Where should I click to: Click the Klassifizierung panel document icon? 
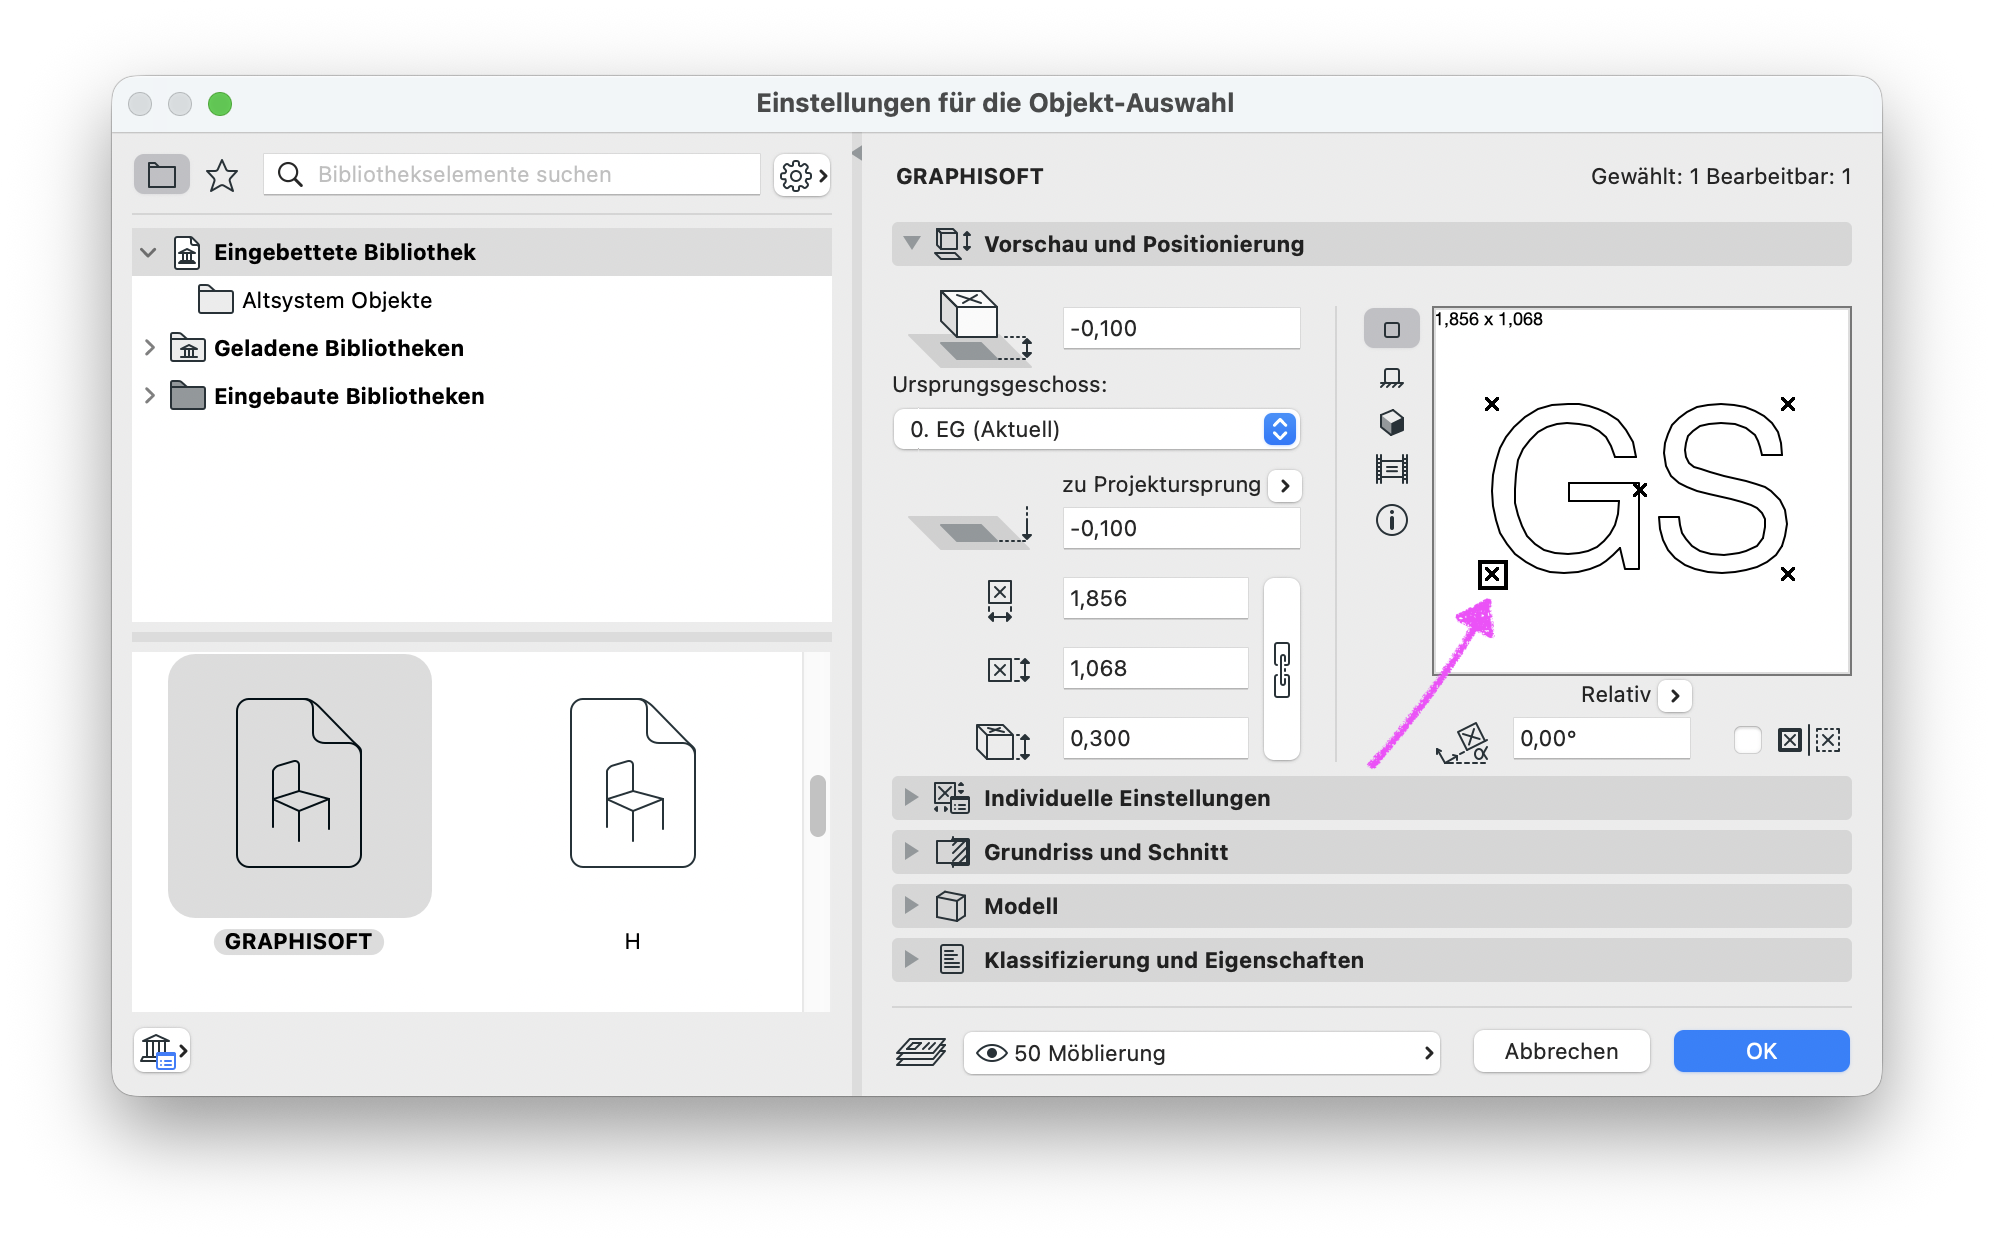pyautogui.click(x=951, y=959)
